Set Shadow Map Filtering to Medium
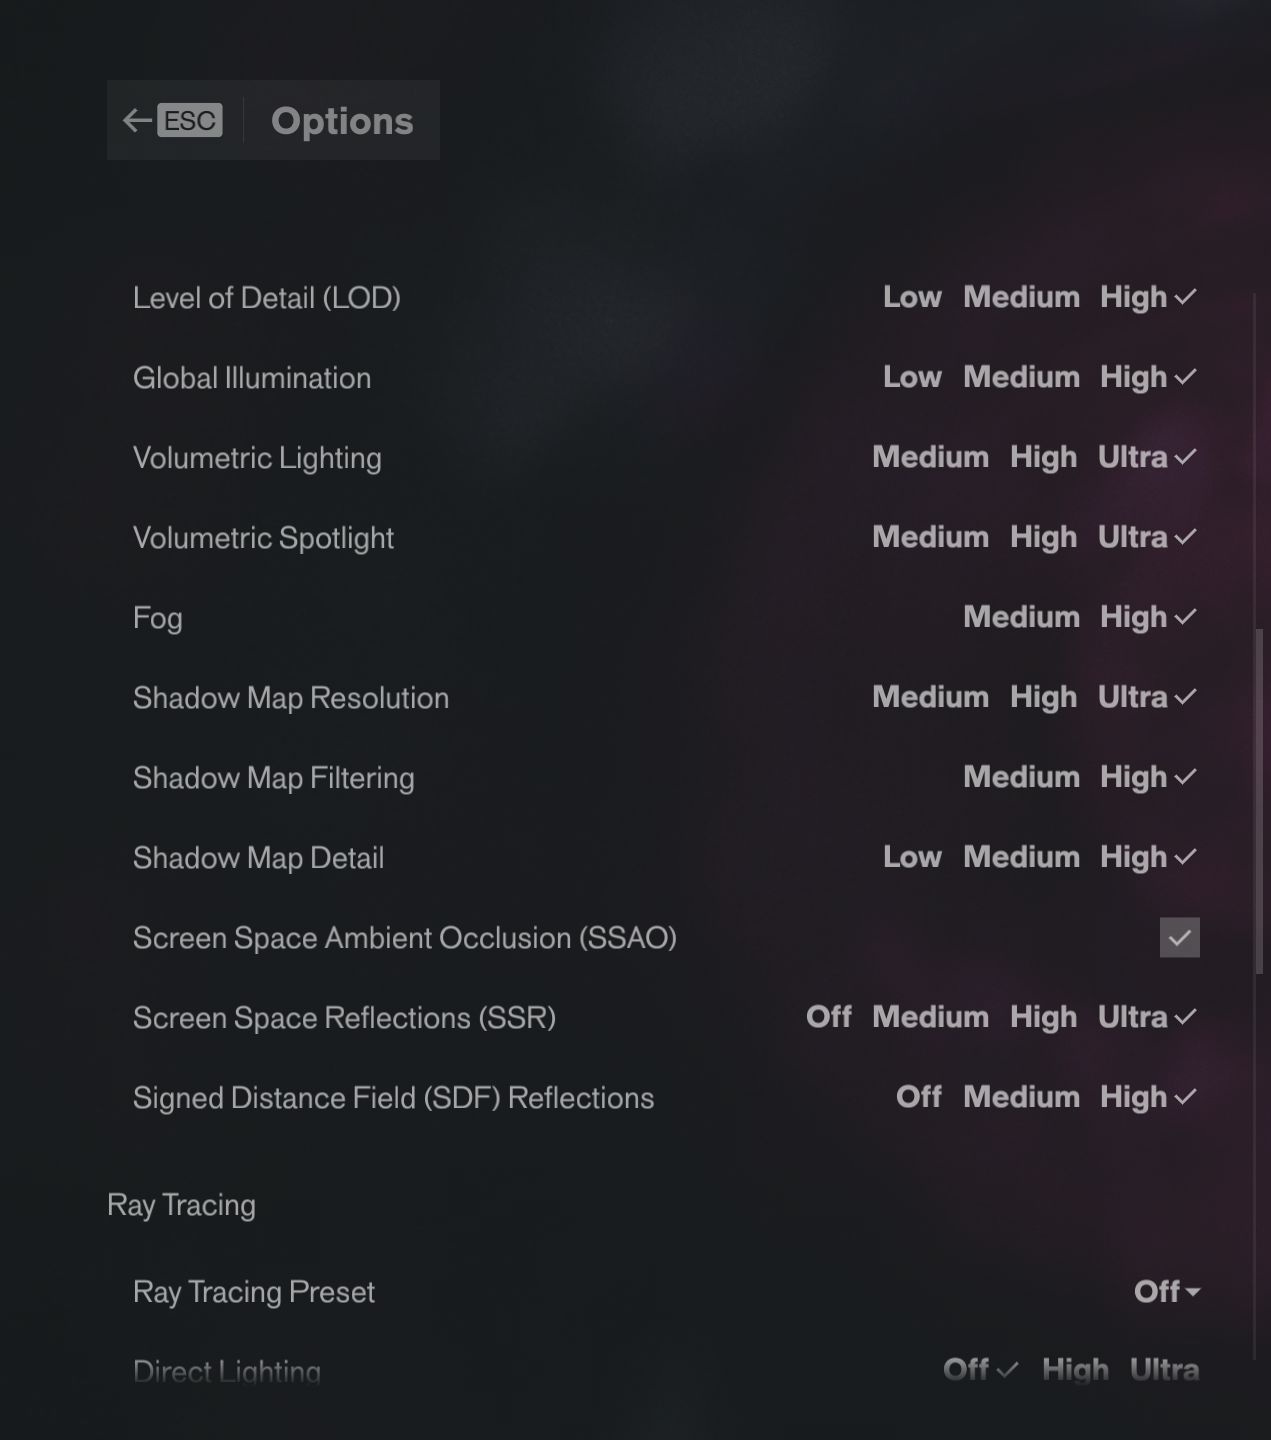 point(1021,777)
